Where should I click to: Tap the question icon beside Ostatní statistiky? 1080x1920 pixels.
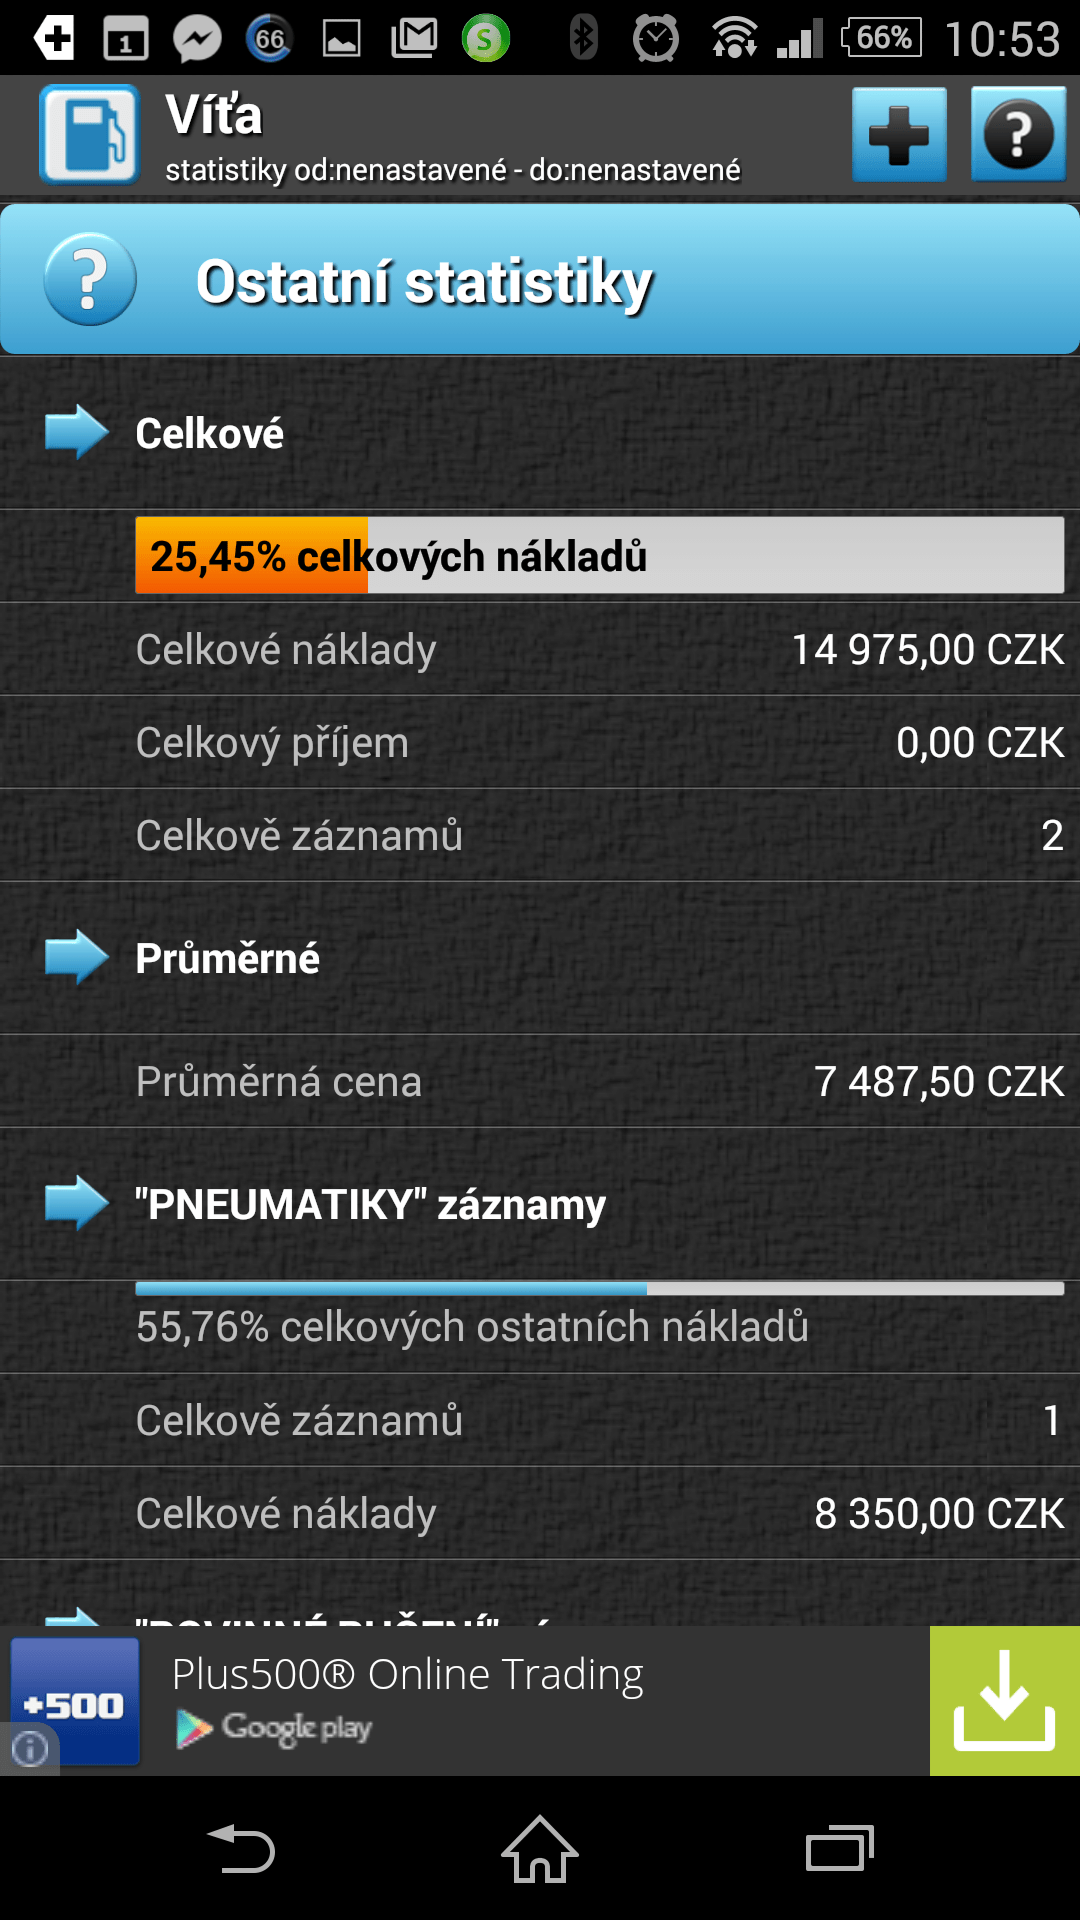(x=90, y=279)
